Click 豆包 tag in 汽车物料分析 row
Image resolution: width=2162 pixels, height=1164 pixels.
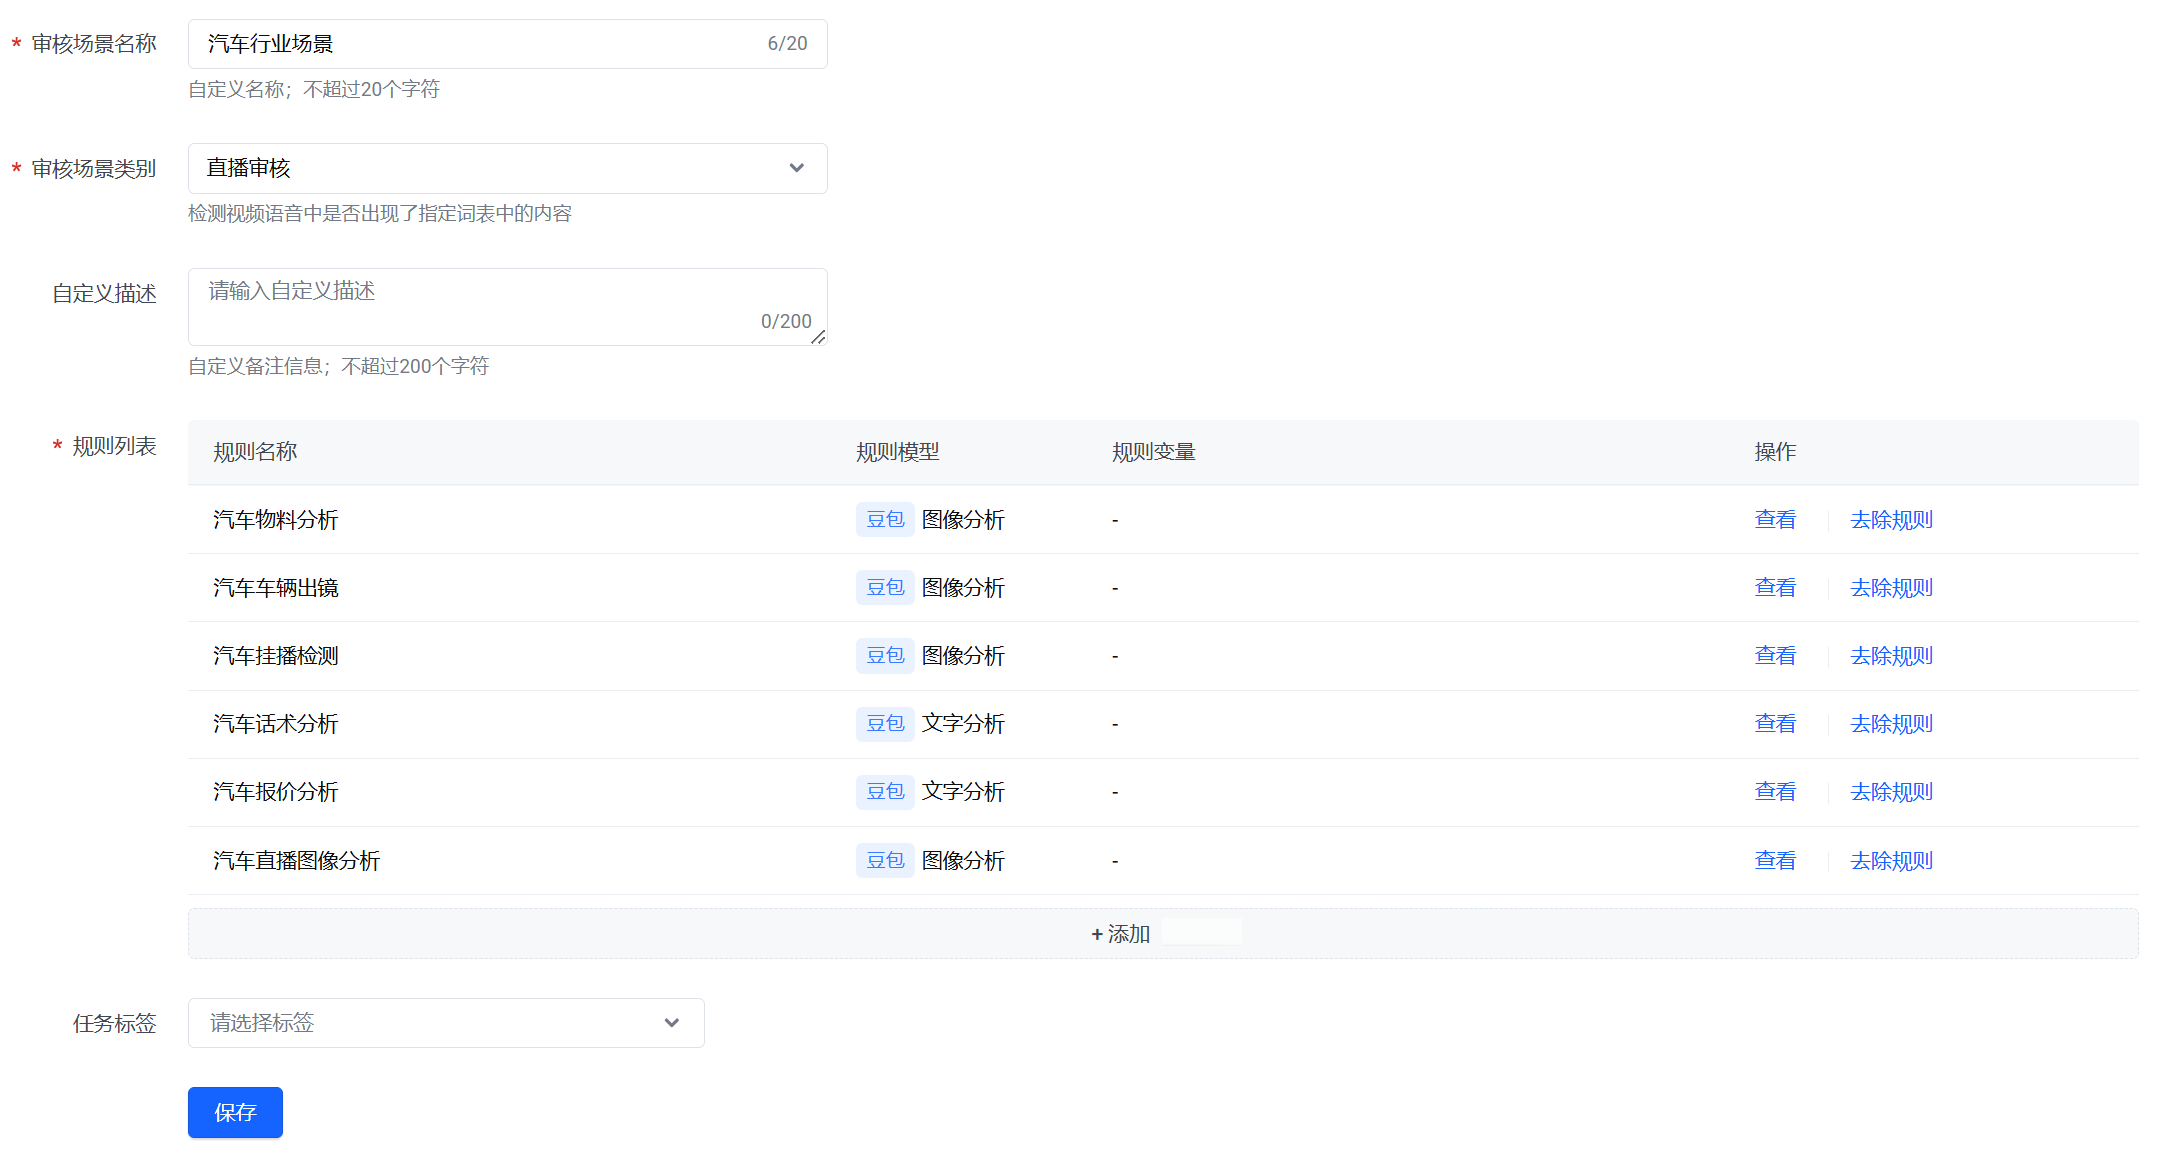(885, 520)
